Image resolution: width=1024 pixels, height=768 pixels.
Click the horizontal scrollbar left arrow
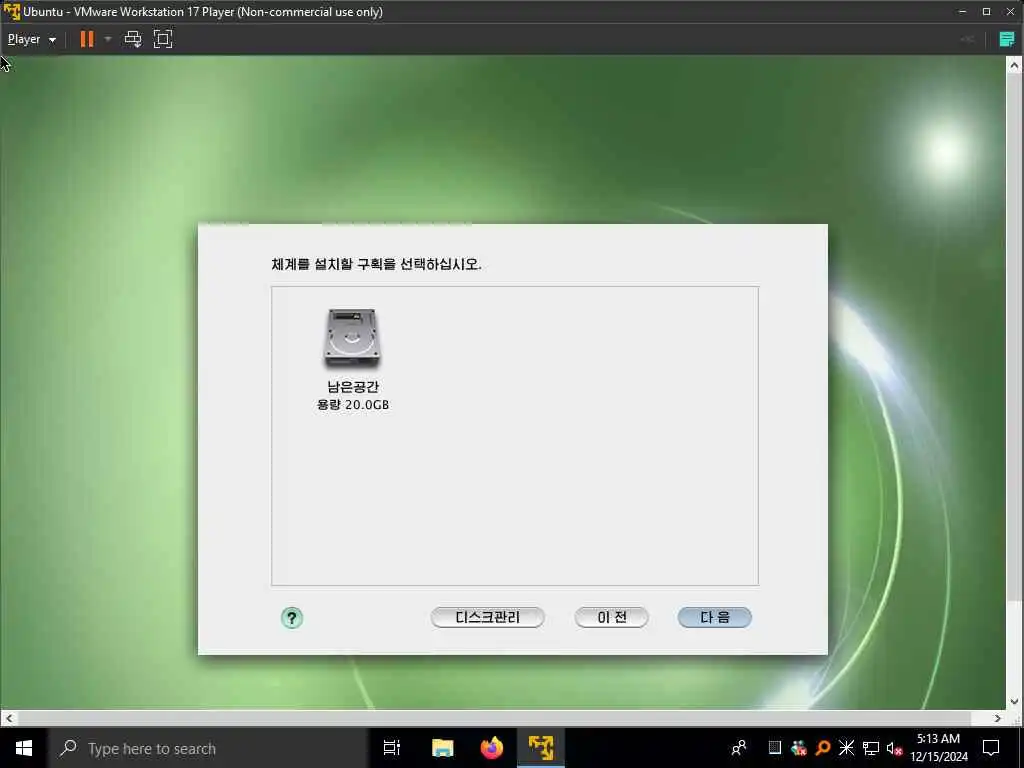tap(8, 718)
